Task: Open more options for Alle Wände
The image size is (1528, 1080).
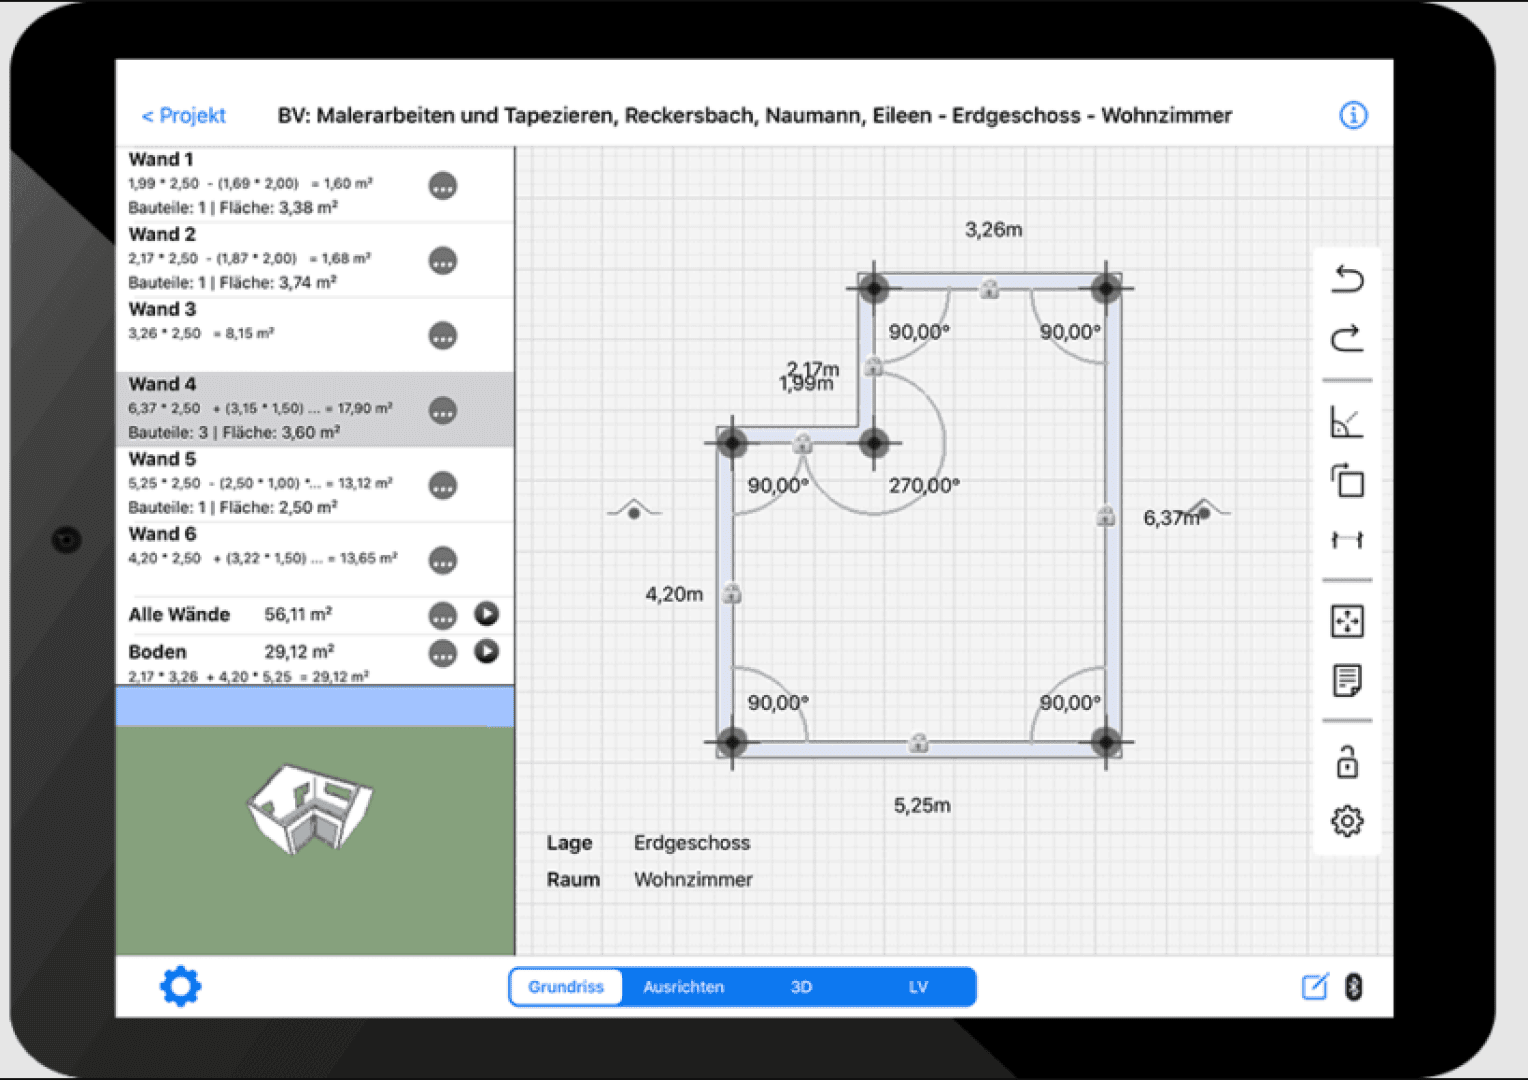Action: [443, 616]
